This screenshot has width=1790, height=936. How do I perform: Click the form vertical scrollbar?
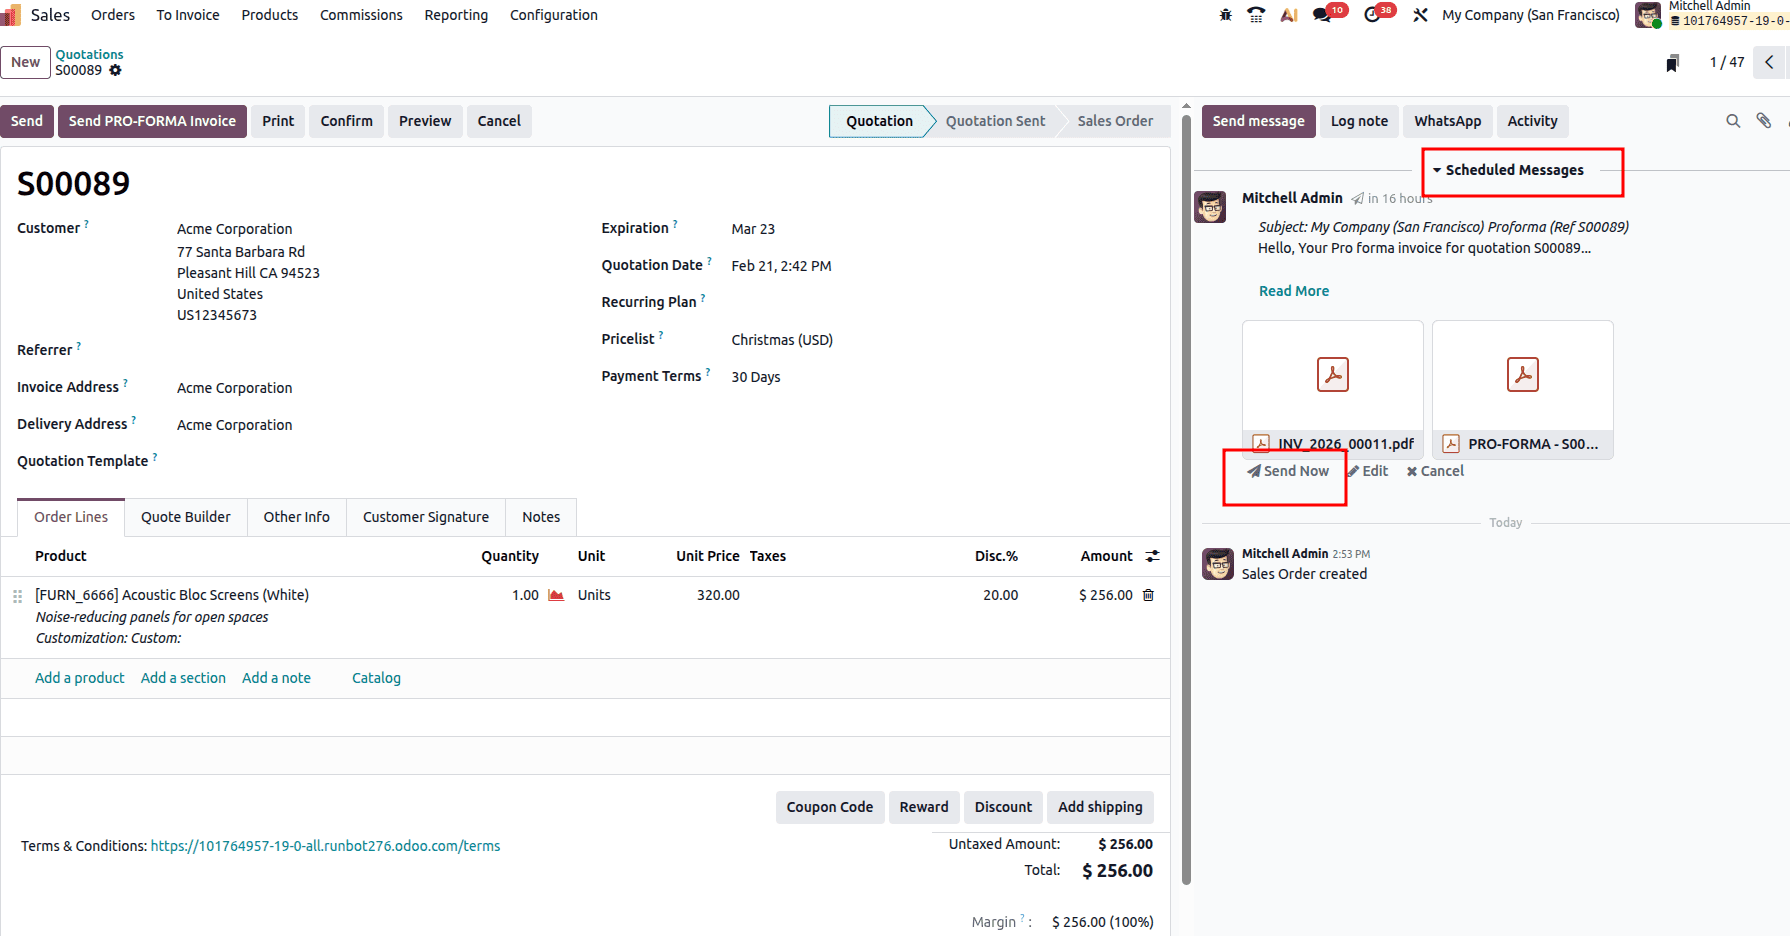coord(1186,500)
